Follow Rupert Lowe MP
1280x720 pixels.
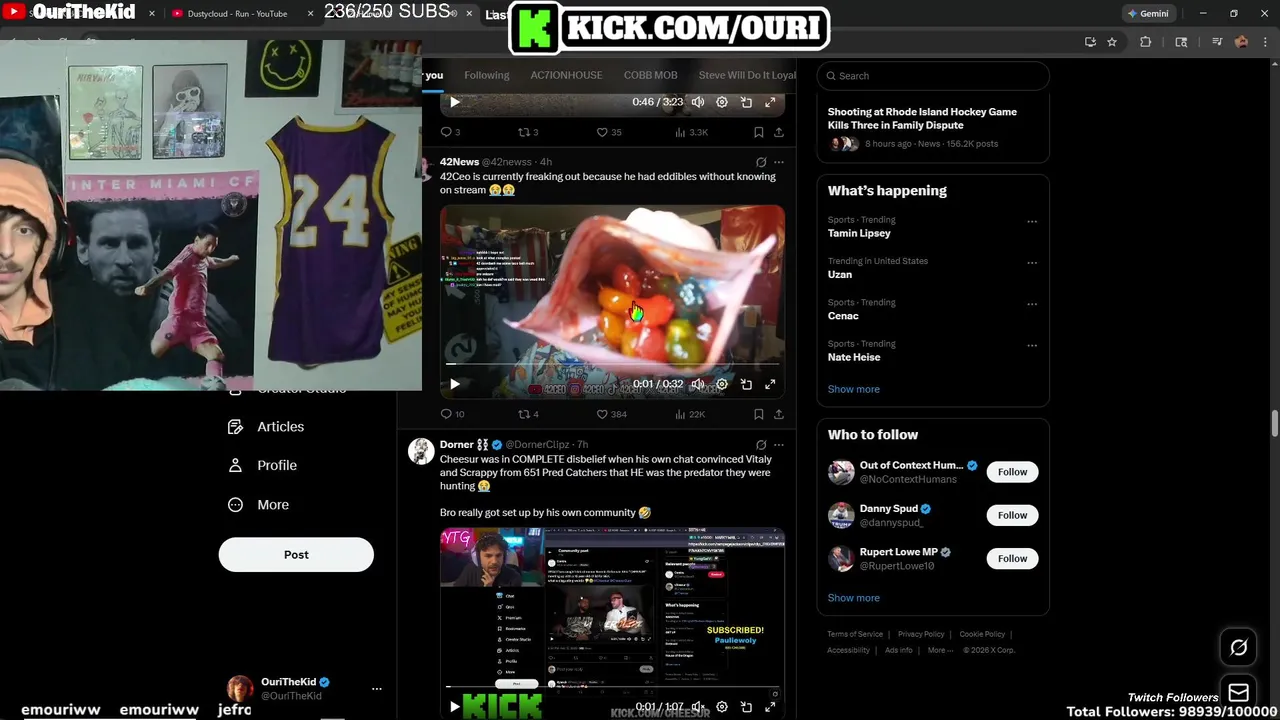(1012, 558)
